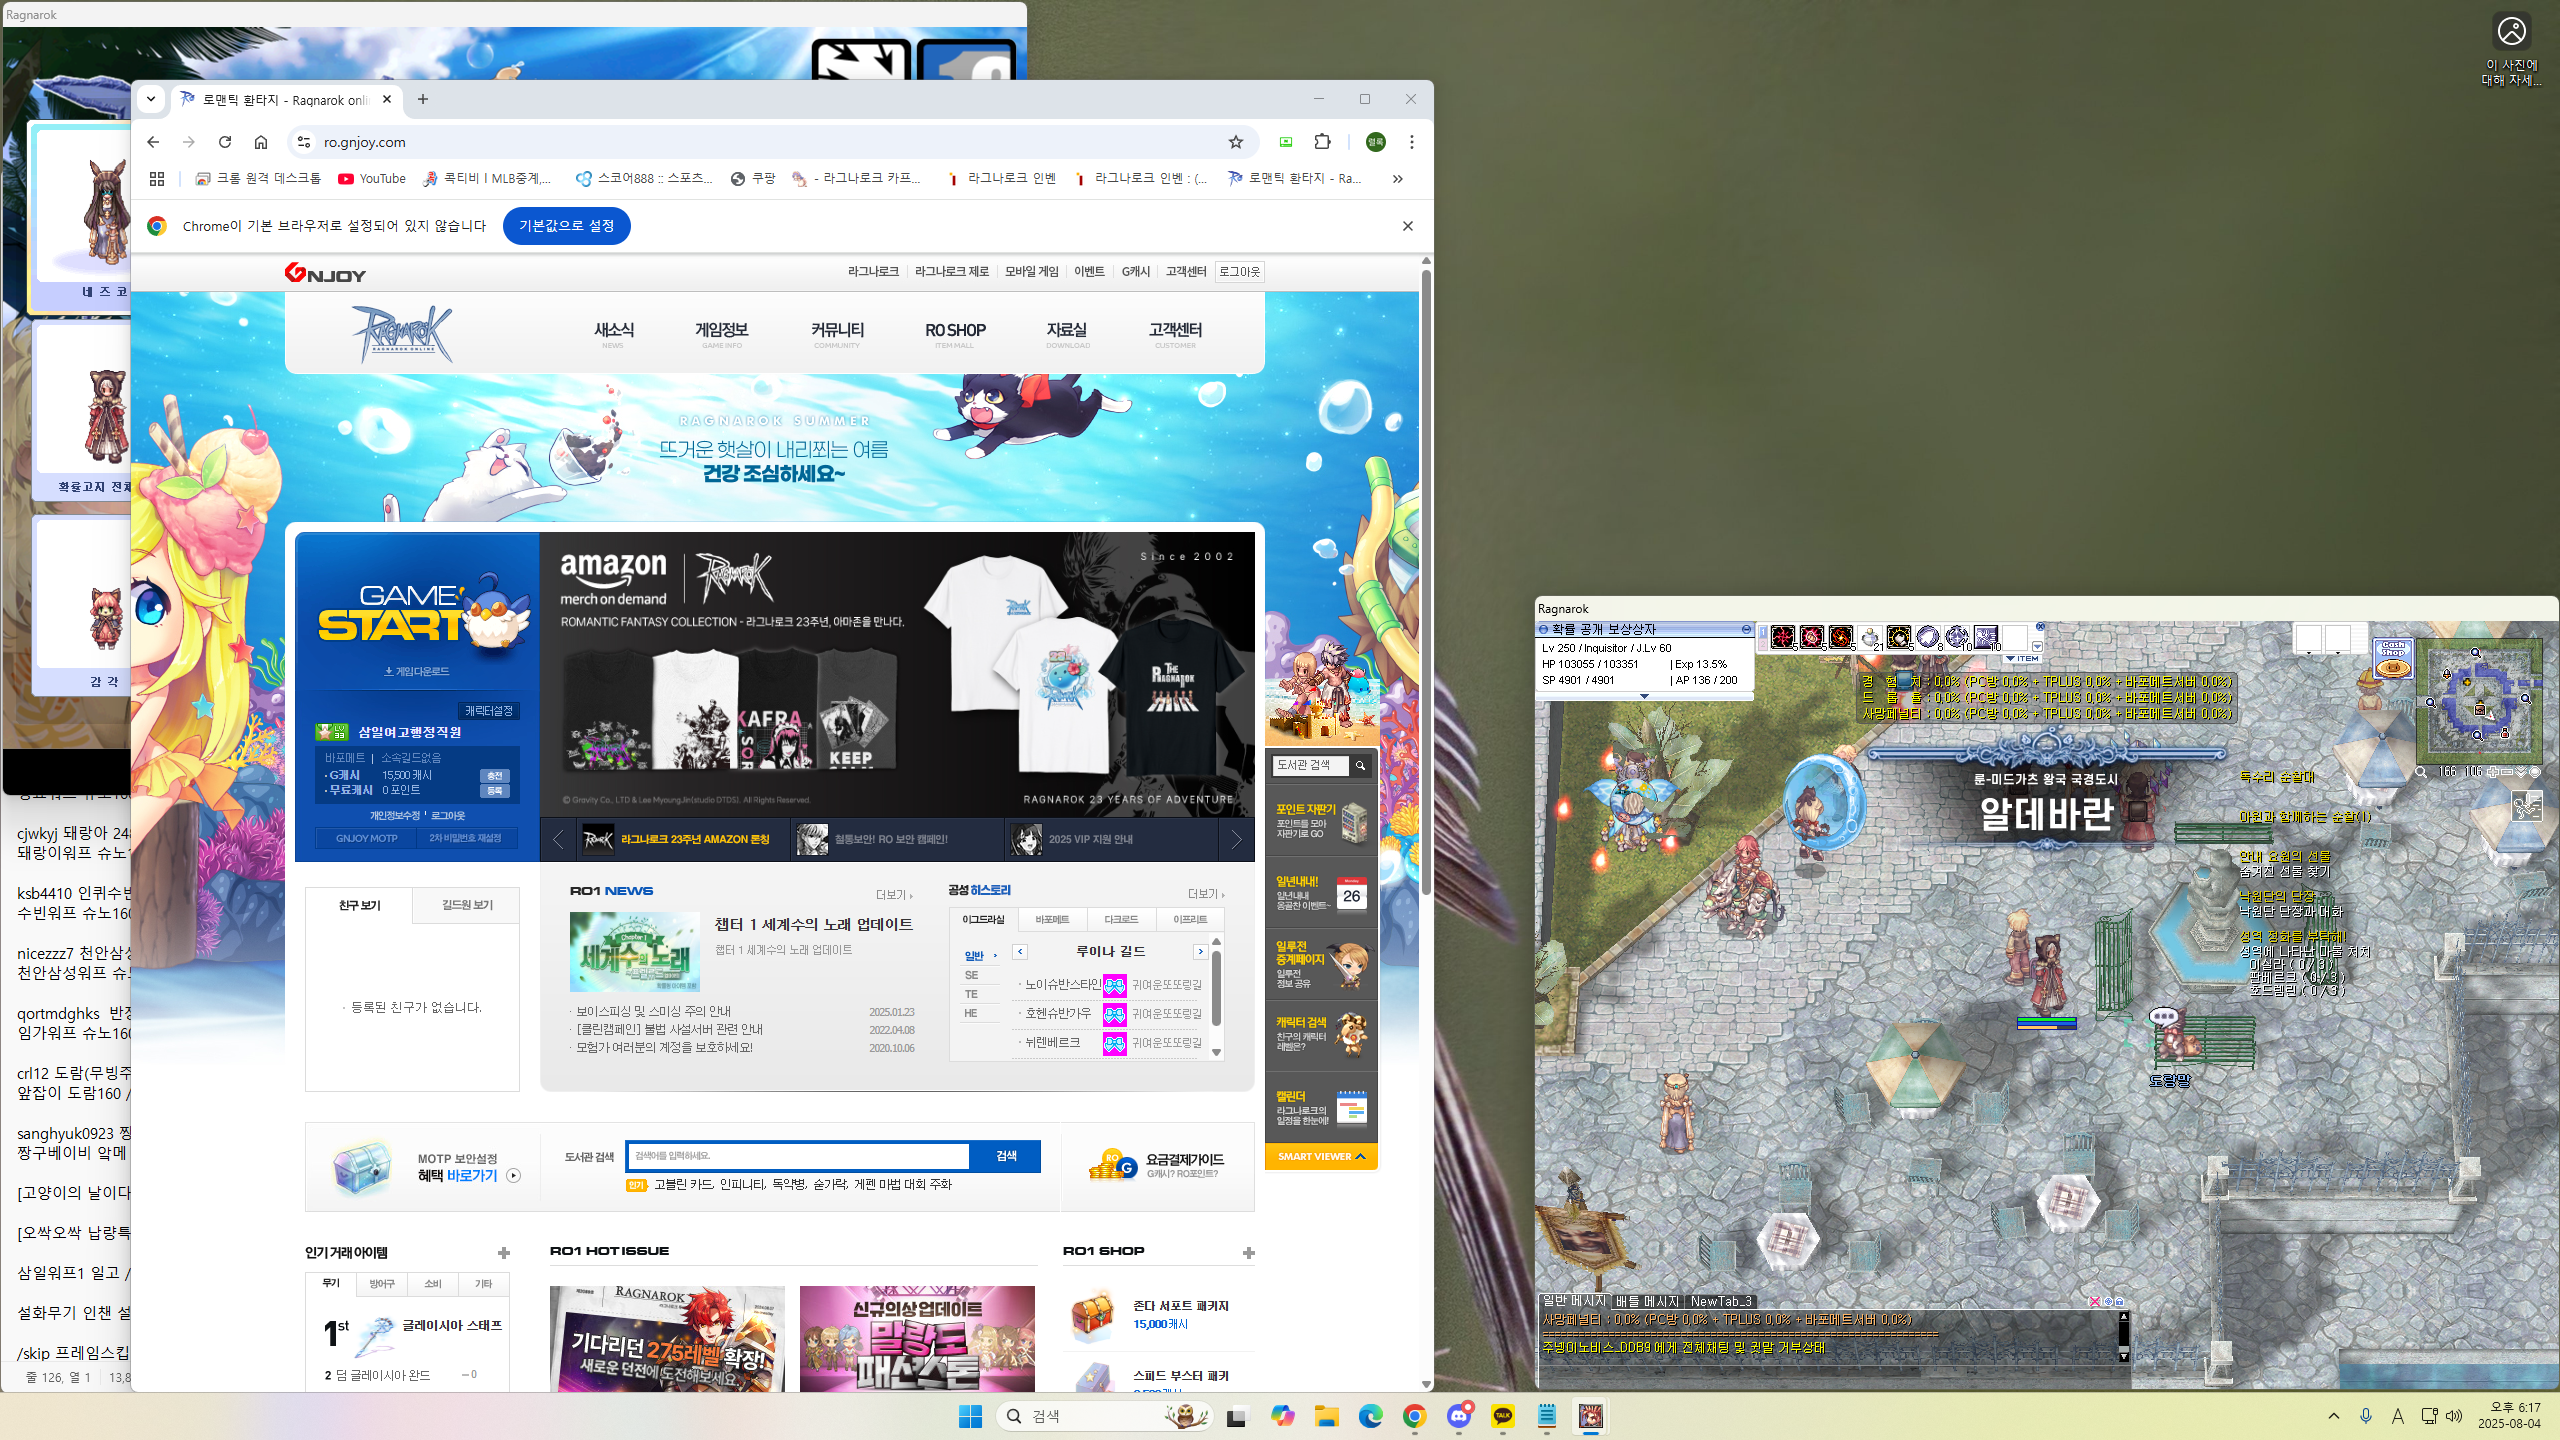Image resolution: width=2560 pixels, height=1440 pixels.
Task: Expand the character status window downward arrow
Action: (x=1644, y=696)
